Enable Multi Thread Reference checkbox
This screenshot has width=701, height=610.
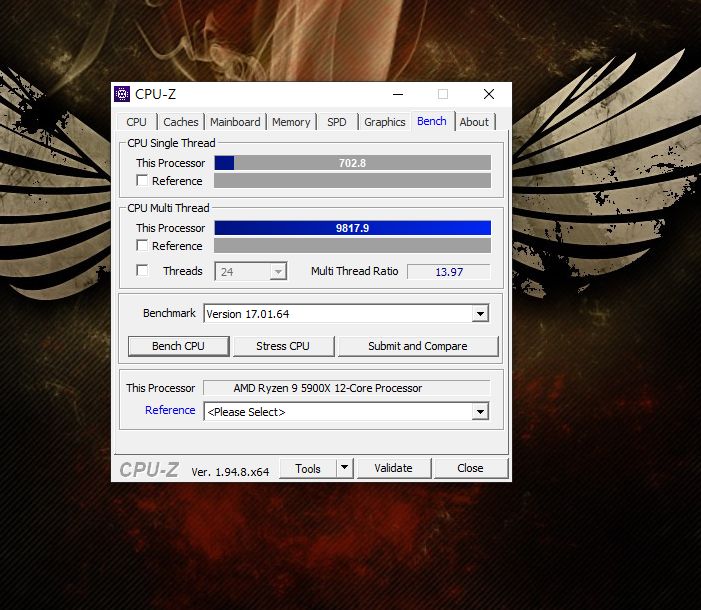click(x=142, y=245)
